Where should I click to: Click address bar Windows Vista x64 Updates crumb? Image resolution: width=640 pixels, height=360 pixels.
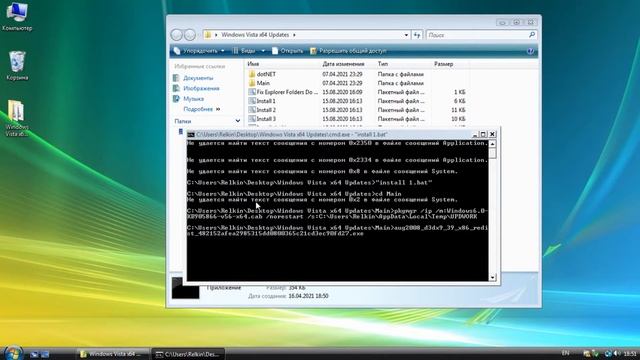coord(255,35)
